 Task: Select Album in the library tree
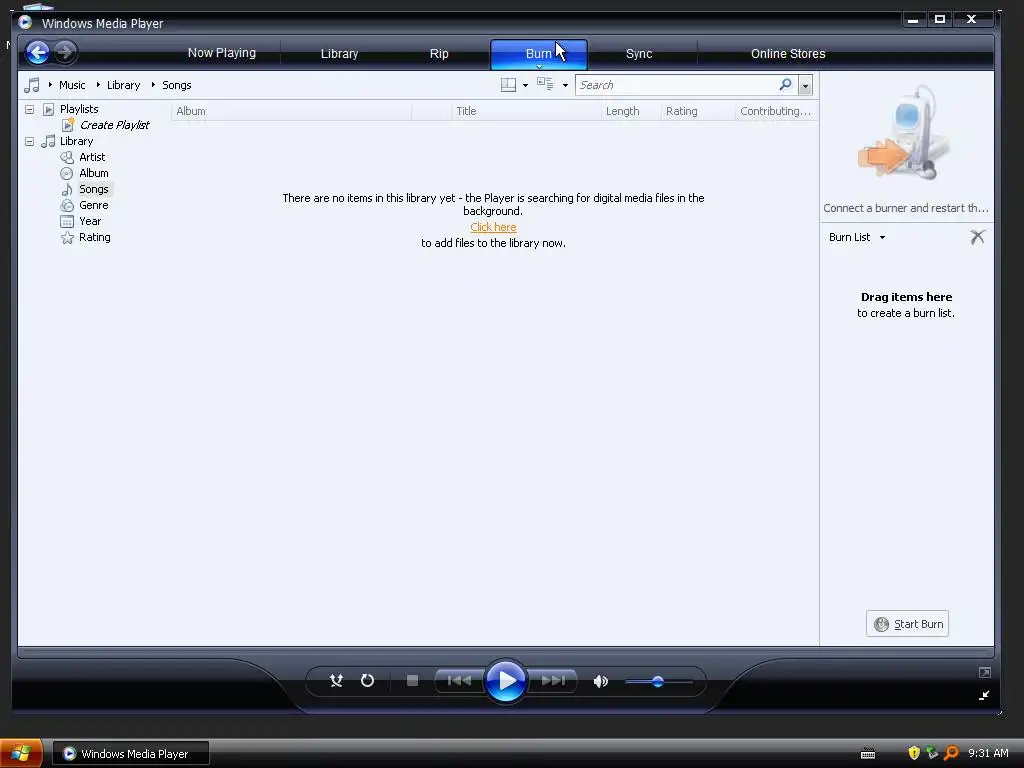point(93,173)
